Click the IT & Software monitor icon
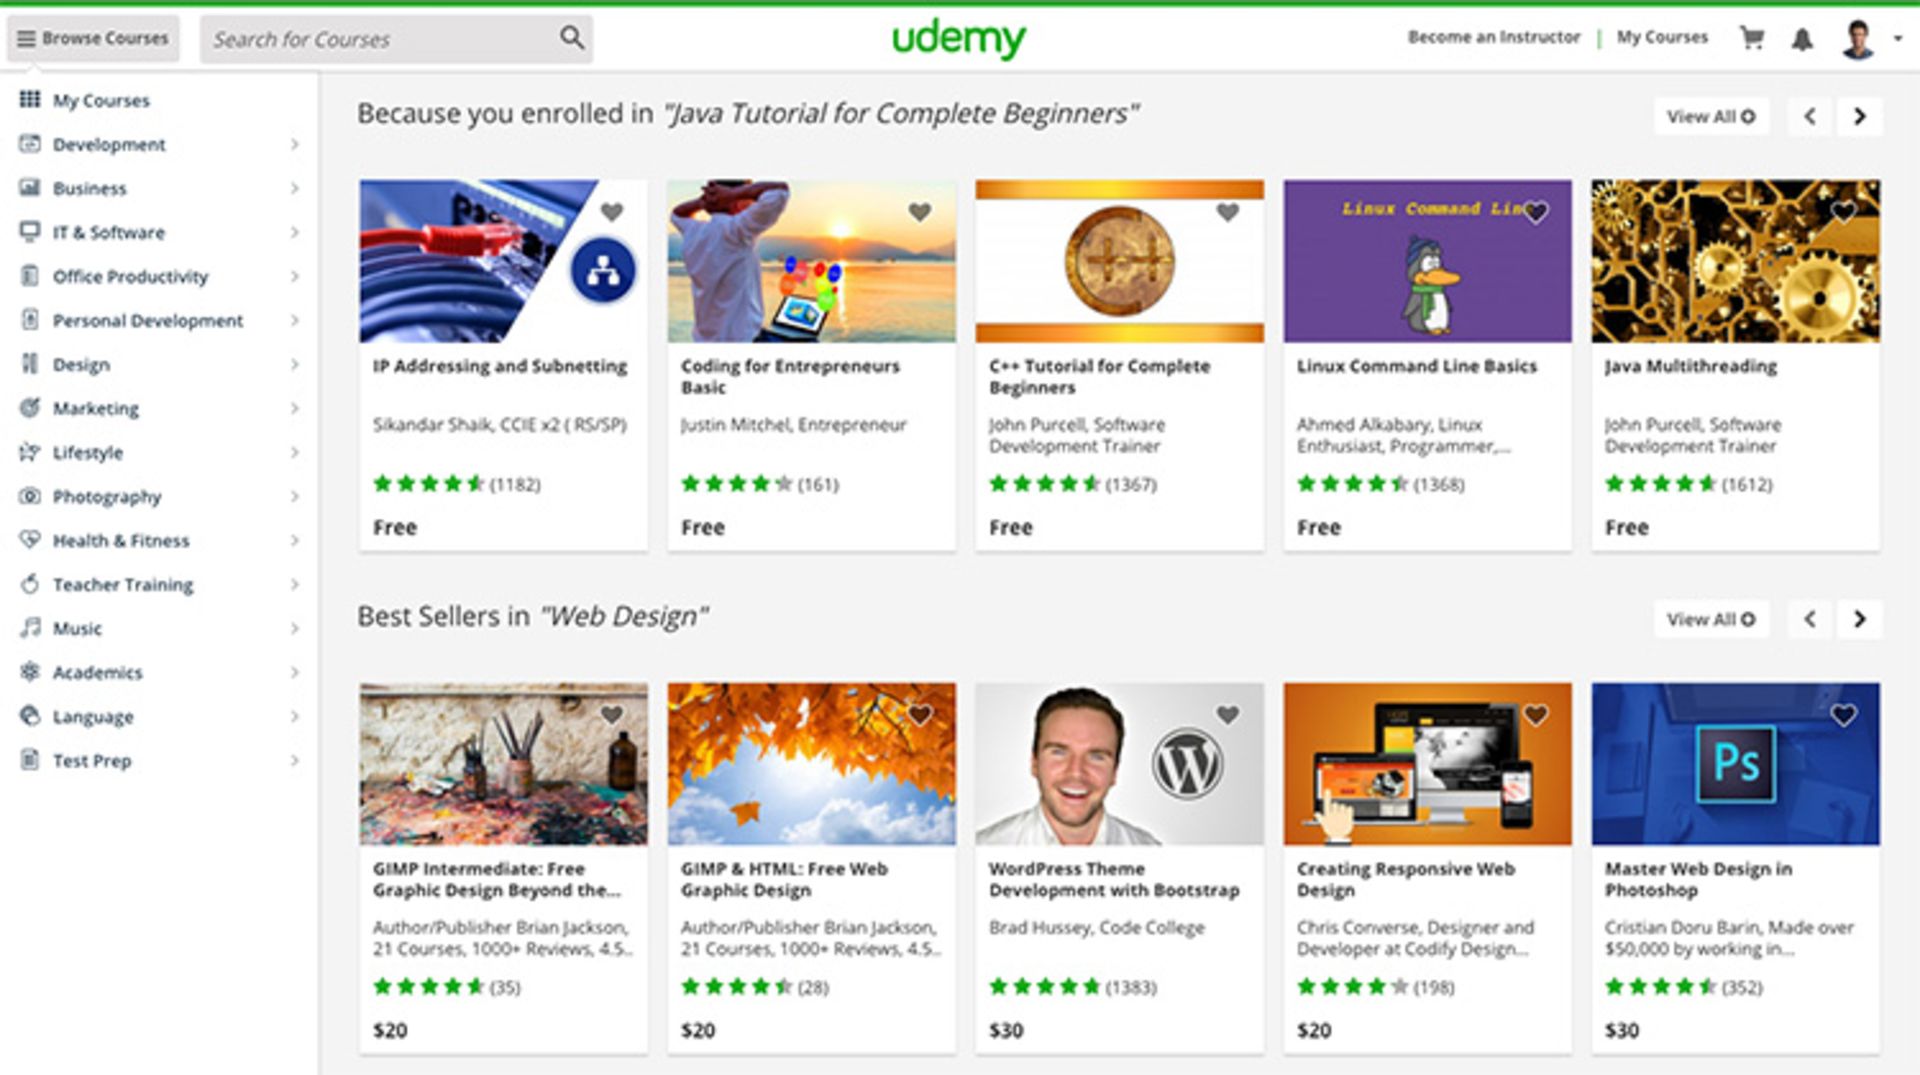The image size is (1920, 1075). click(x=30, y=231)
